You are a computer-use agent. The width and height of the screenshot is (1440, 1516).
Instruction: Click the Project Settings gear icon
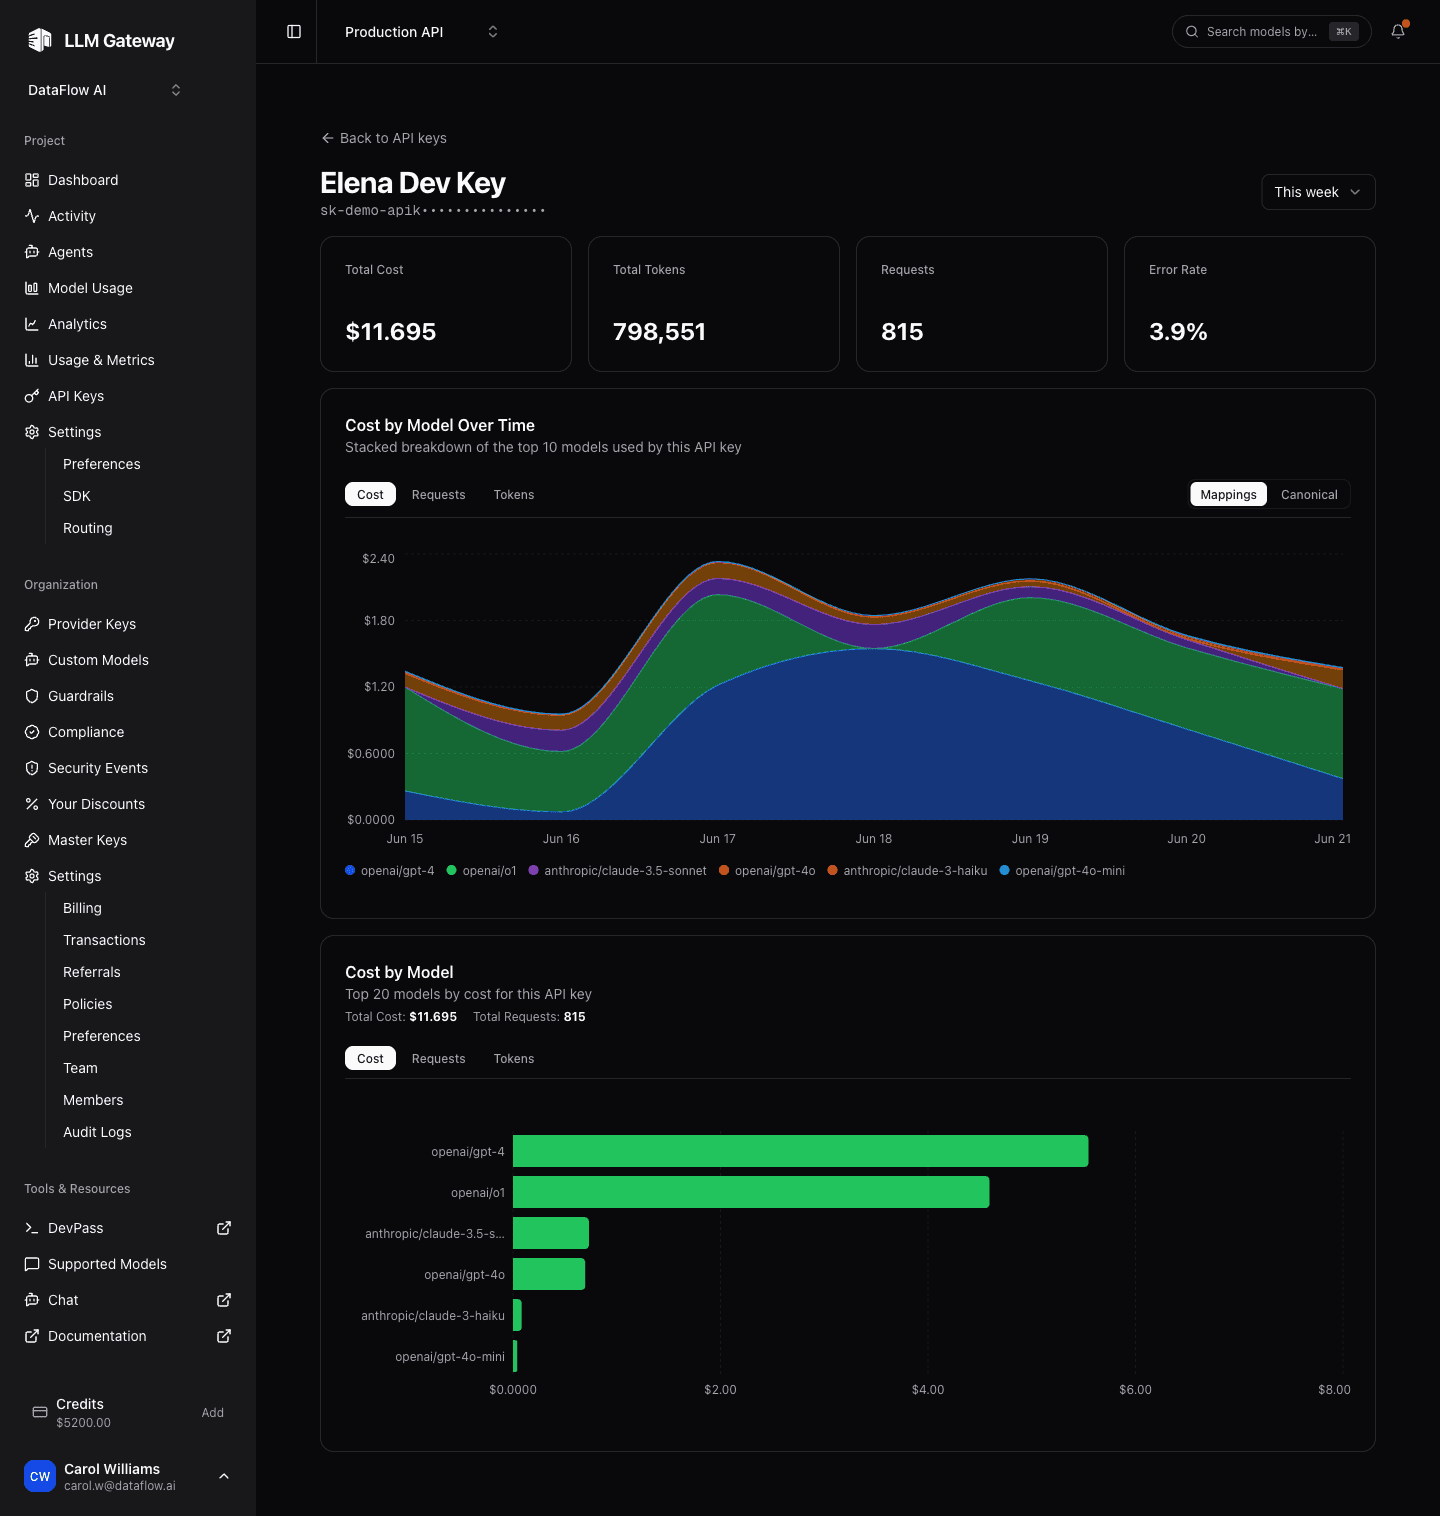coord(32,432)
